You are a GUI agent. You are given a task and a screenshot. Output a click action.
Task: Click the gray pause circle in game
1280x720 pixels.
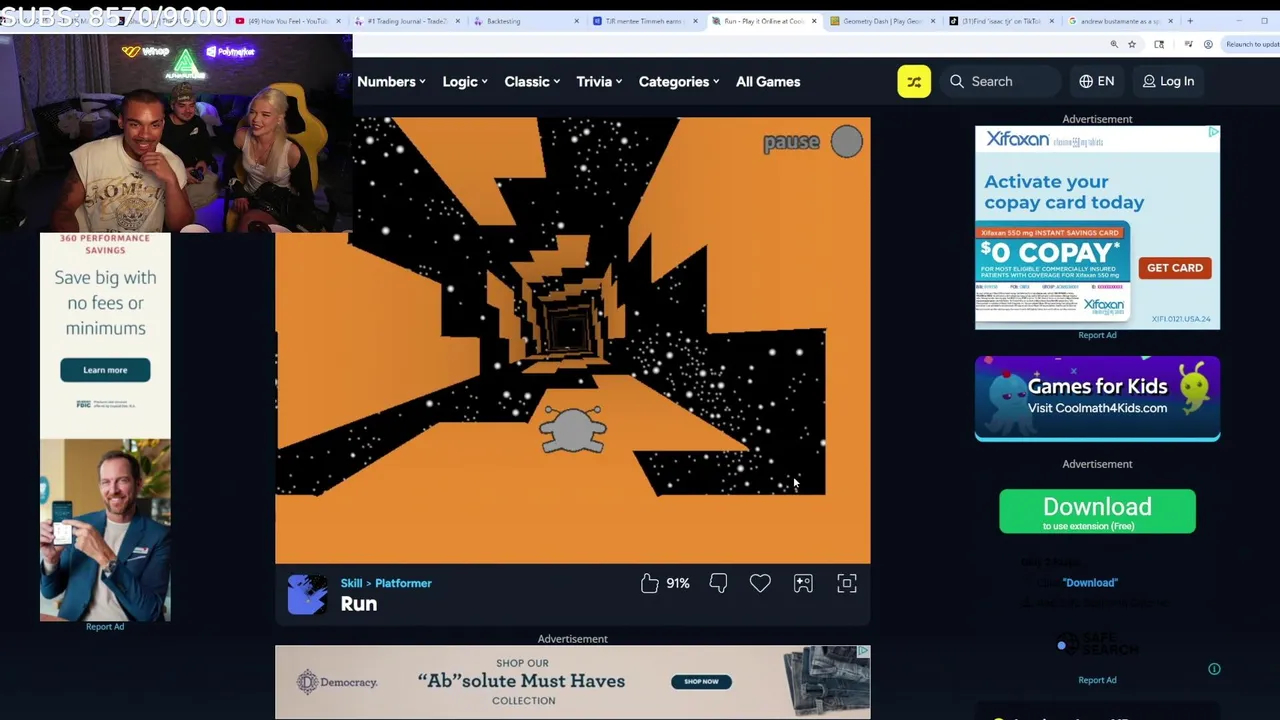[846, 142]
